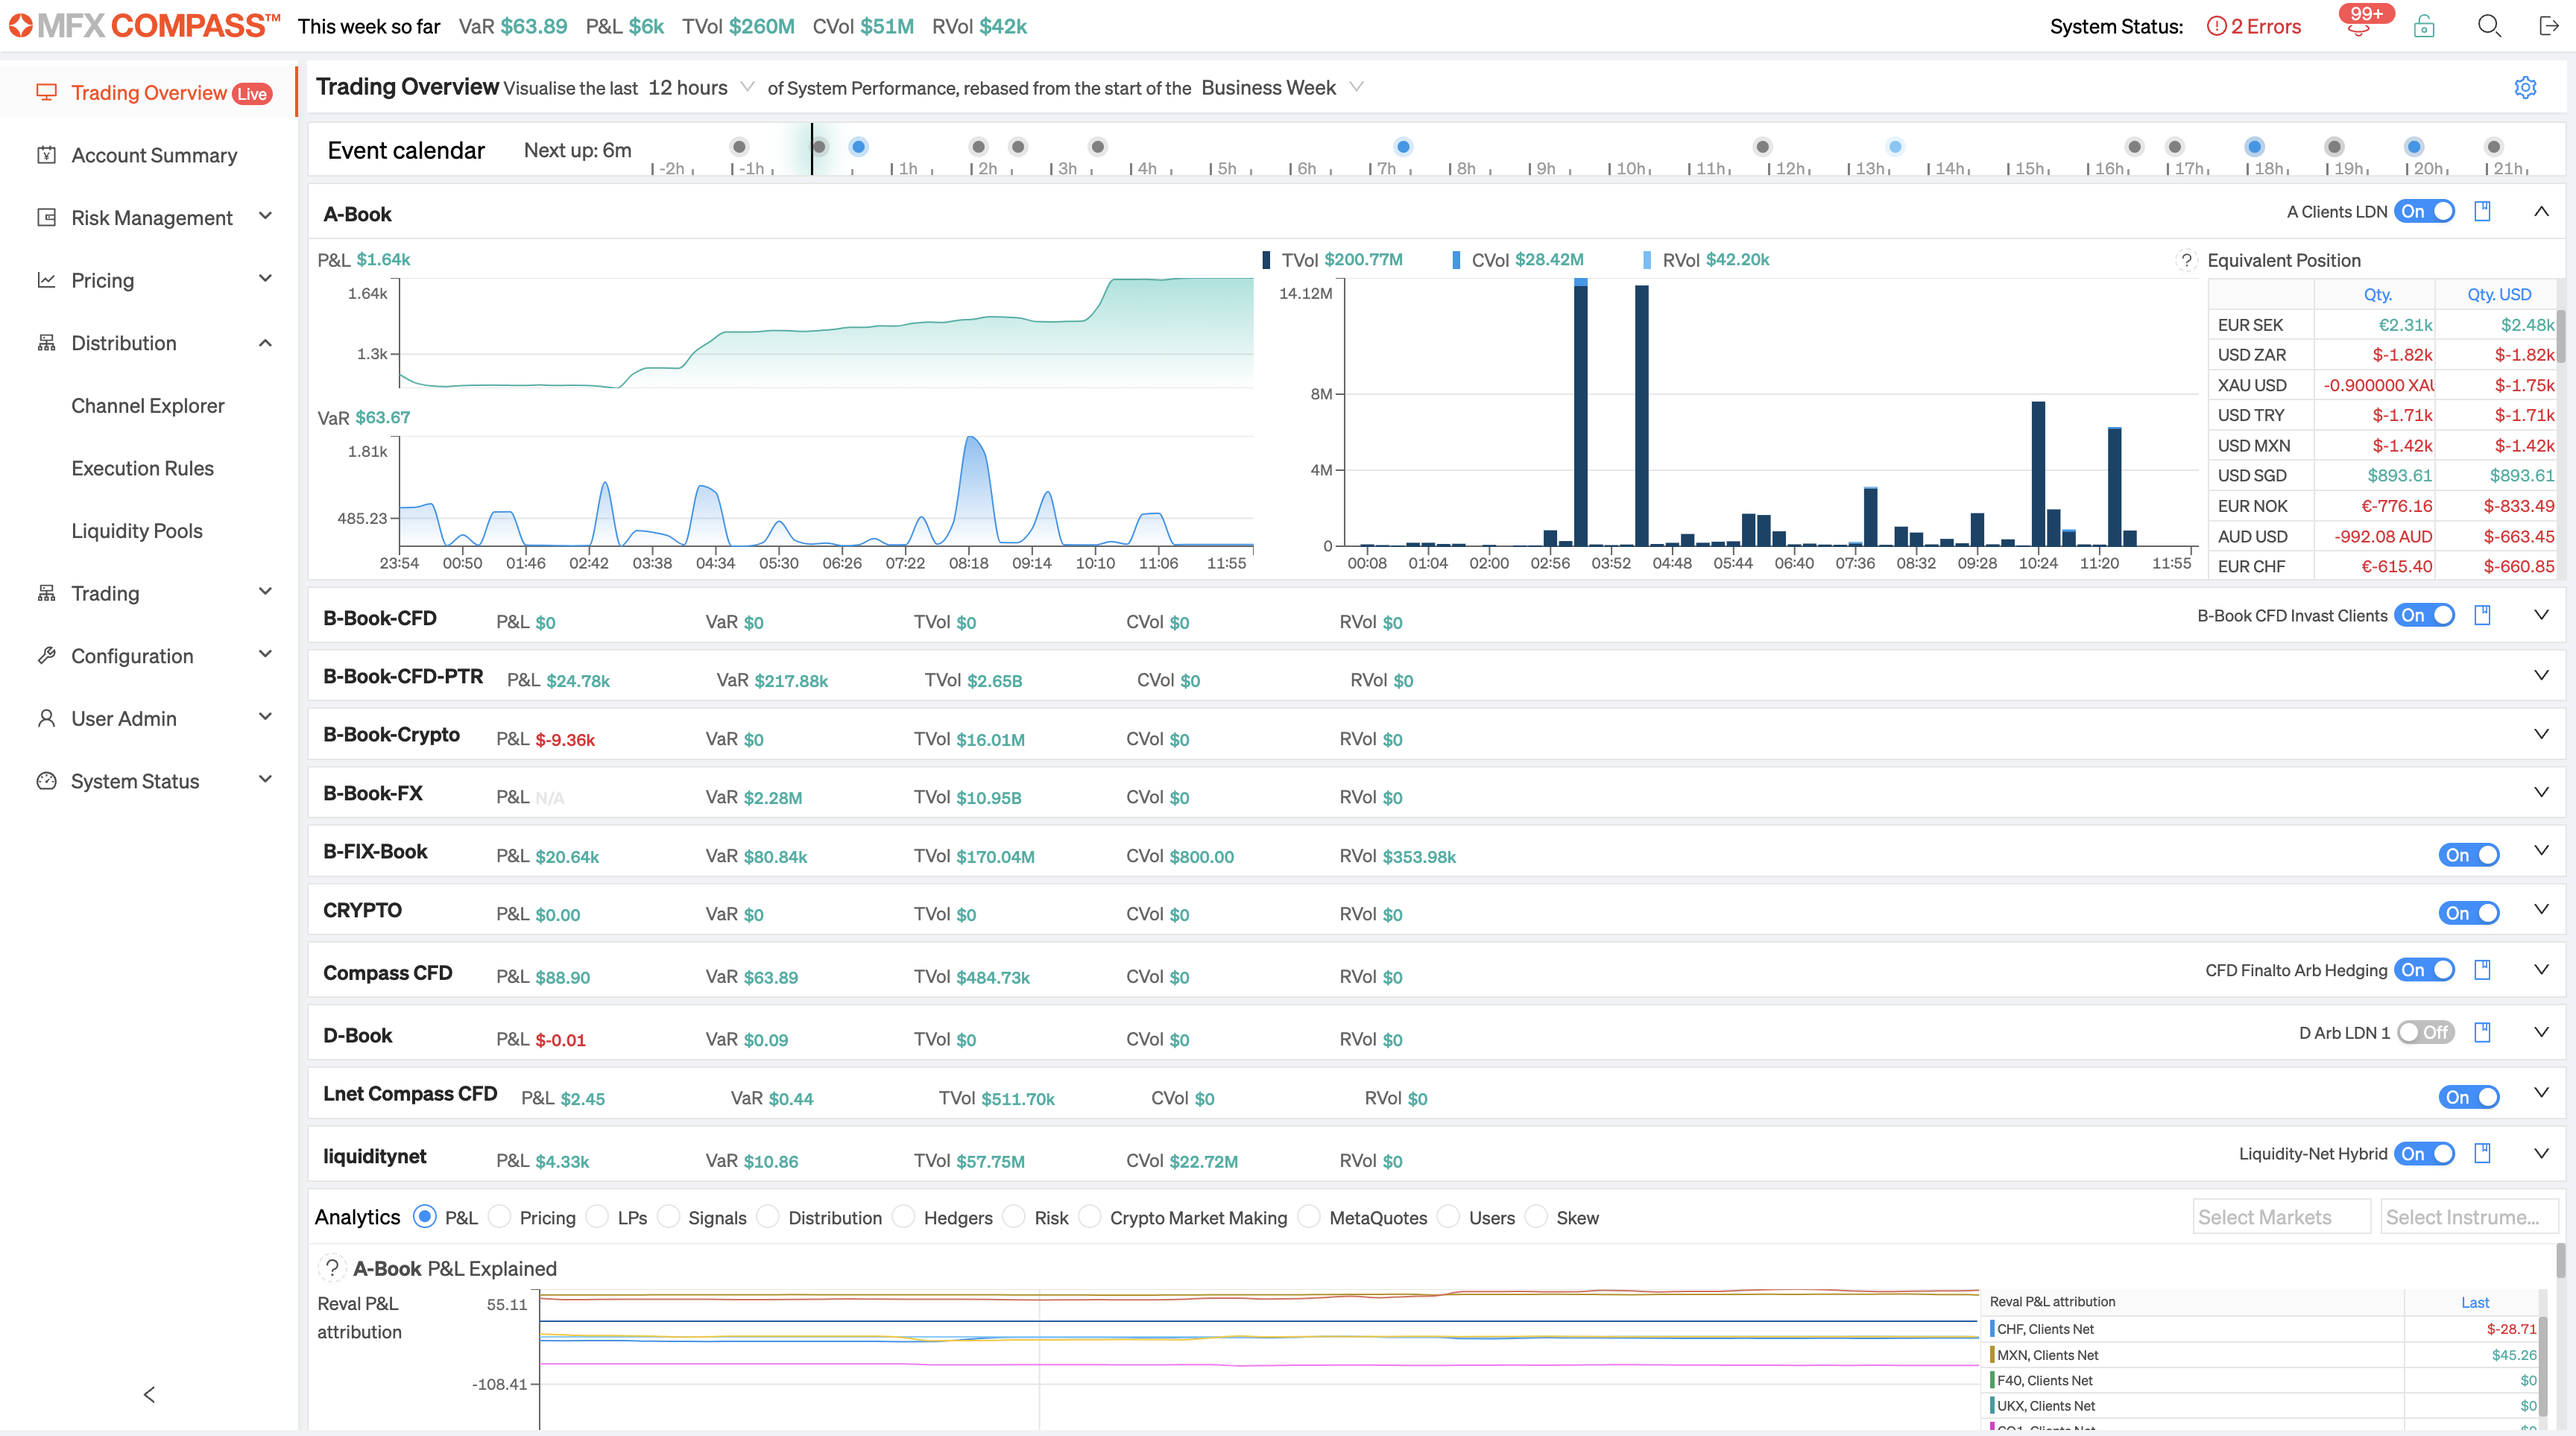Open the search magnifier icon
The image size is (2576, 1436).
click(x=2489, y=26)
